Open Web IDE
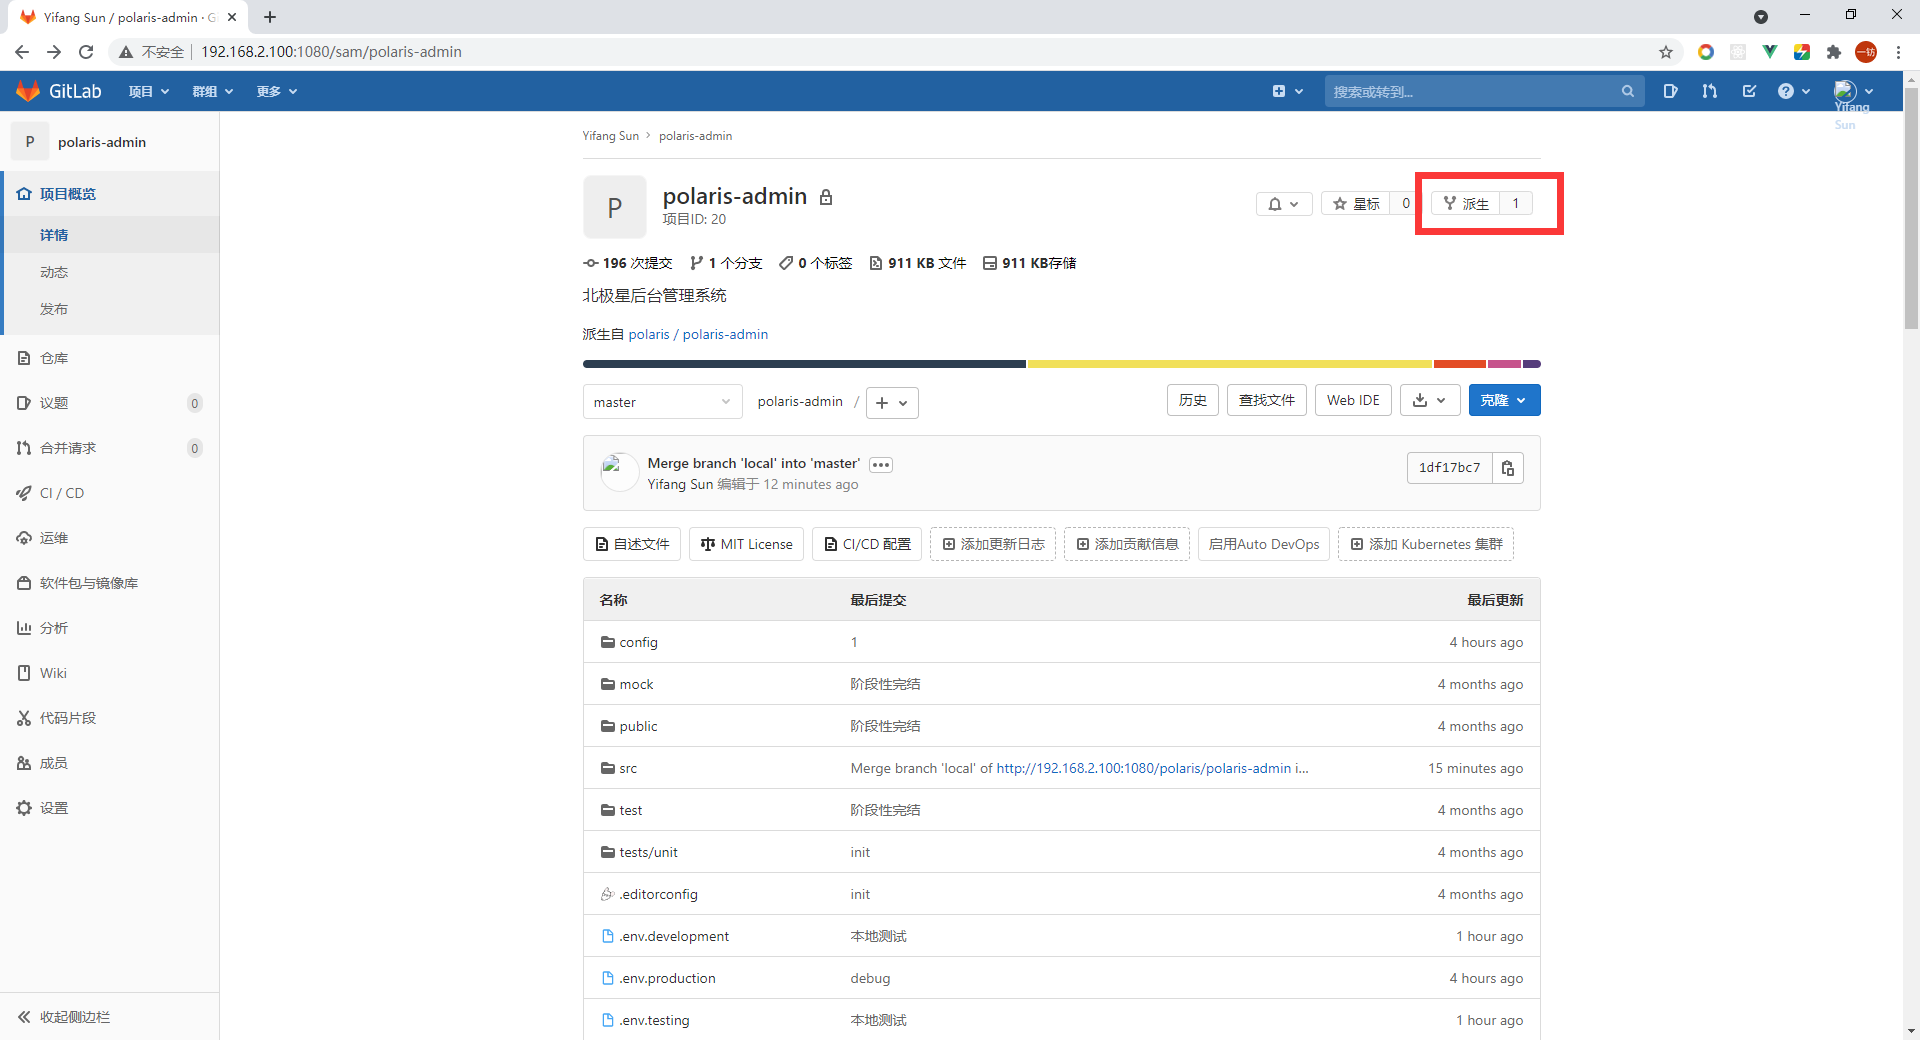The width and height of the screenshot is (1920, 1040). [x=1353, y=400]
